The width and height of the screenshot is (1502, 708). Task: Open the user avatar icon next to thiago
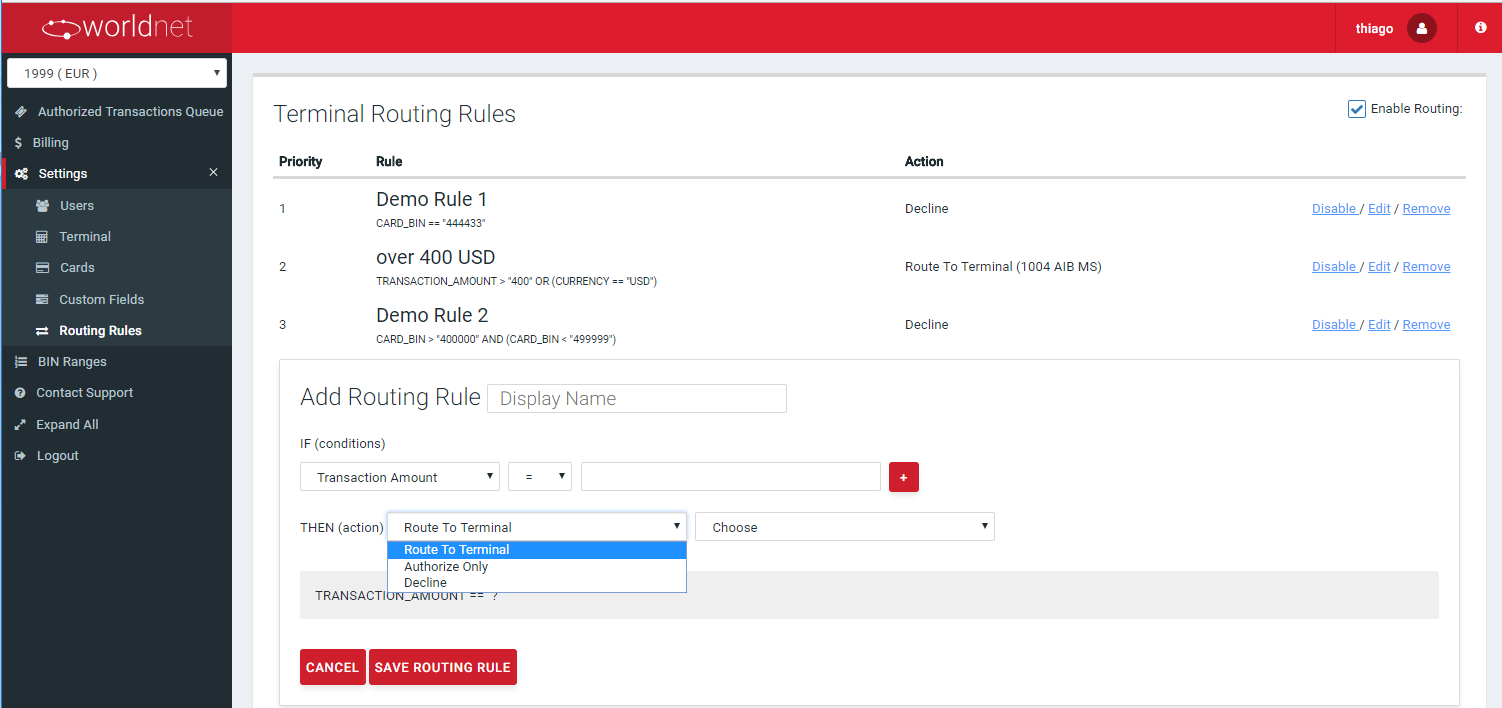click(1422, 28)
